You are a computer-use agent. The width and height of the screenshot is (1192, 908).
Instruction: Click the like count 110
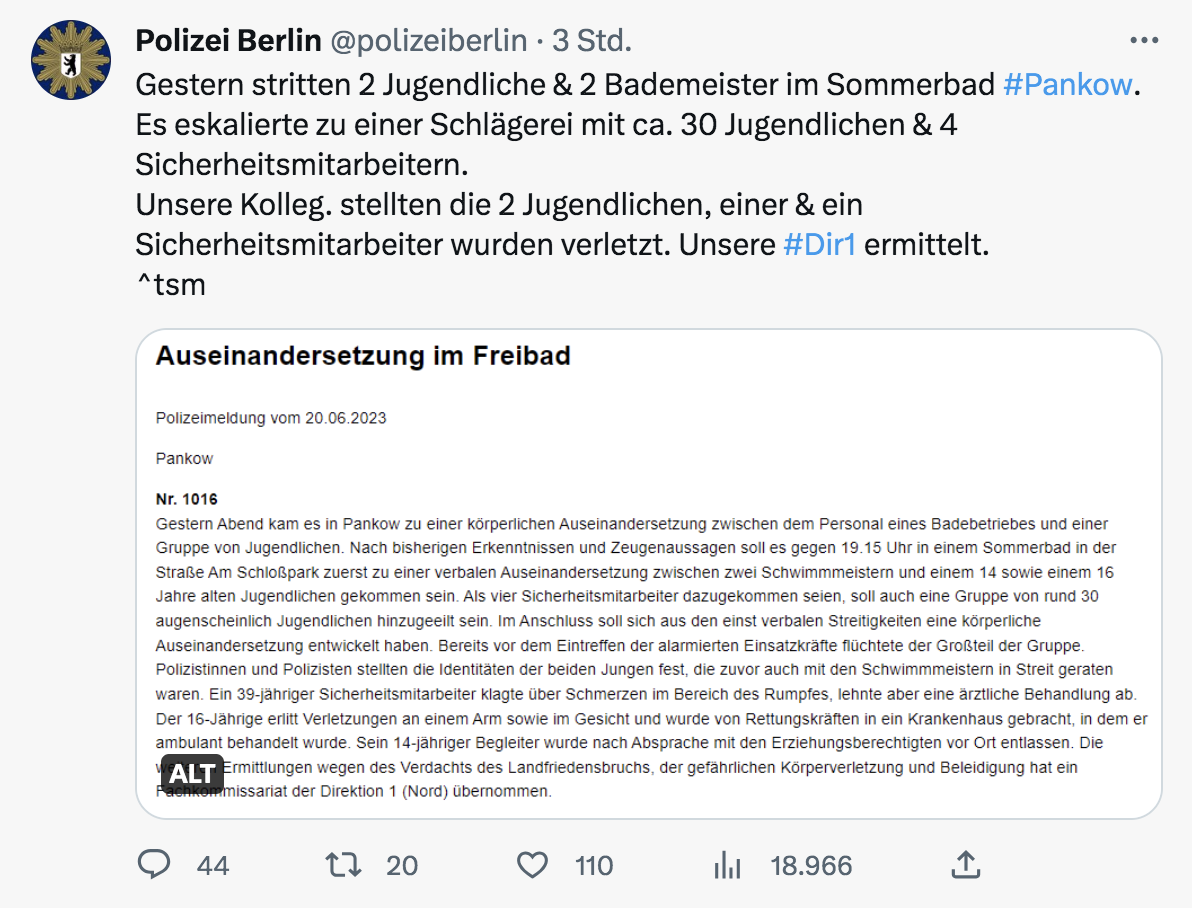pyautogui.click(x=594, y=865)
